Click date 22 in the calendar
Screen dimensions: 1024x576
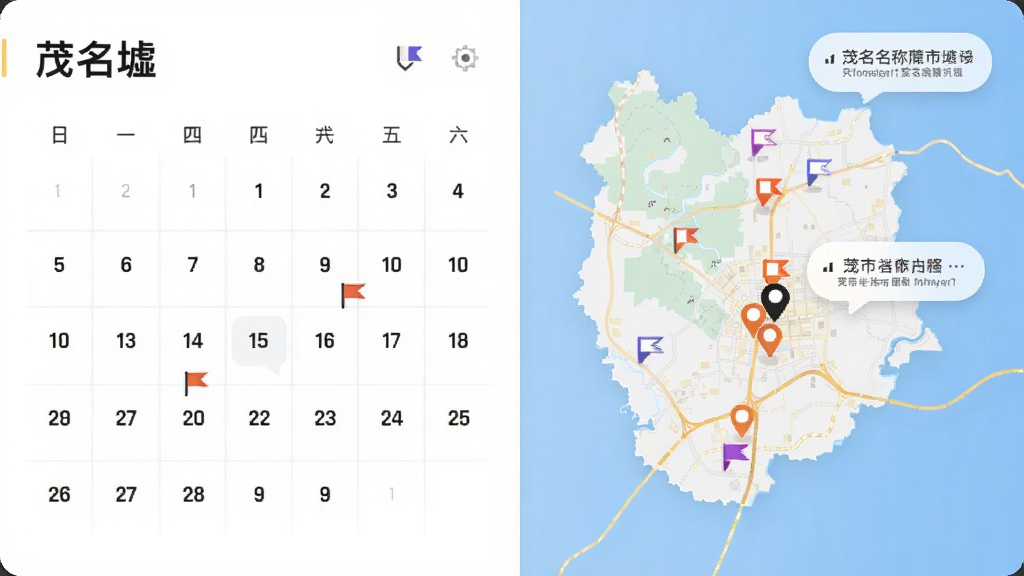[259, 419]
